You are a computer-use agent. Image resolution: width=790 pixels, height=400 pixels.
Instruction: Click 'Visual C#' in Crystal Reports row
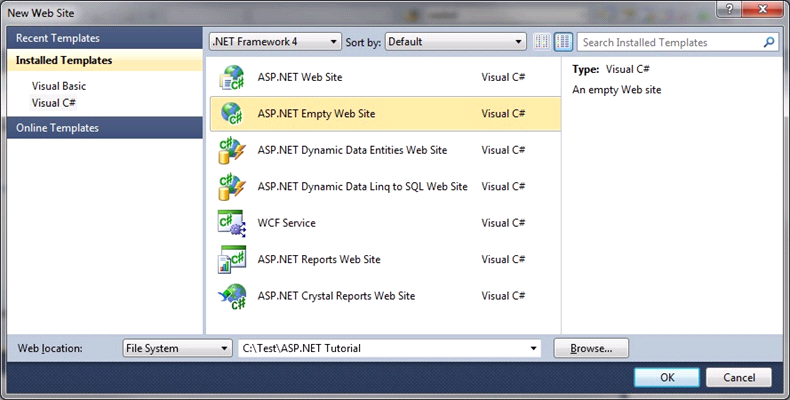(503, 296)
